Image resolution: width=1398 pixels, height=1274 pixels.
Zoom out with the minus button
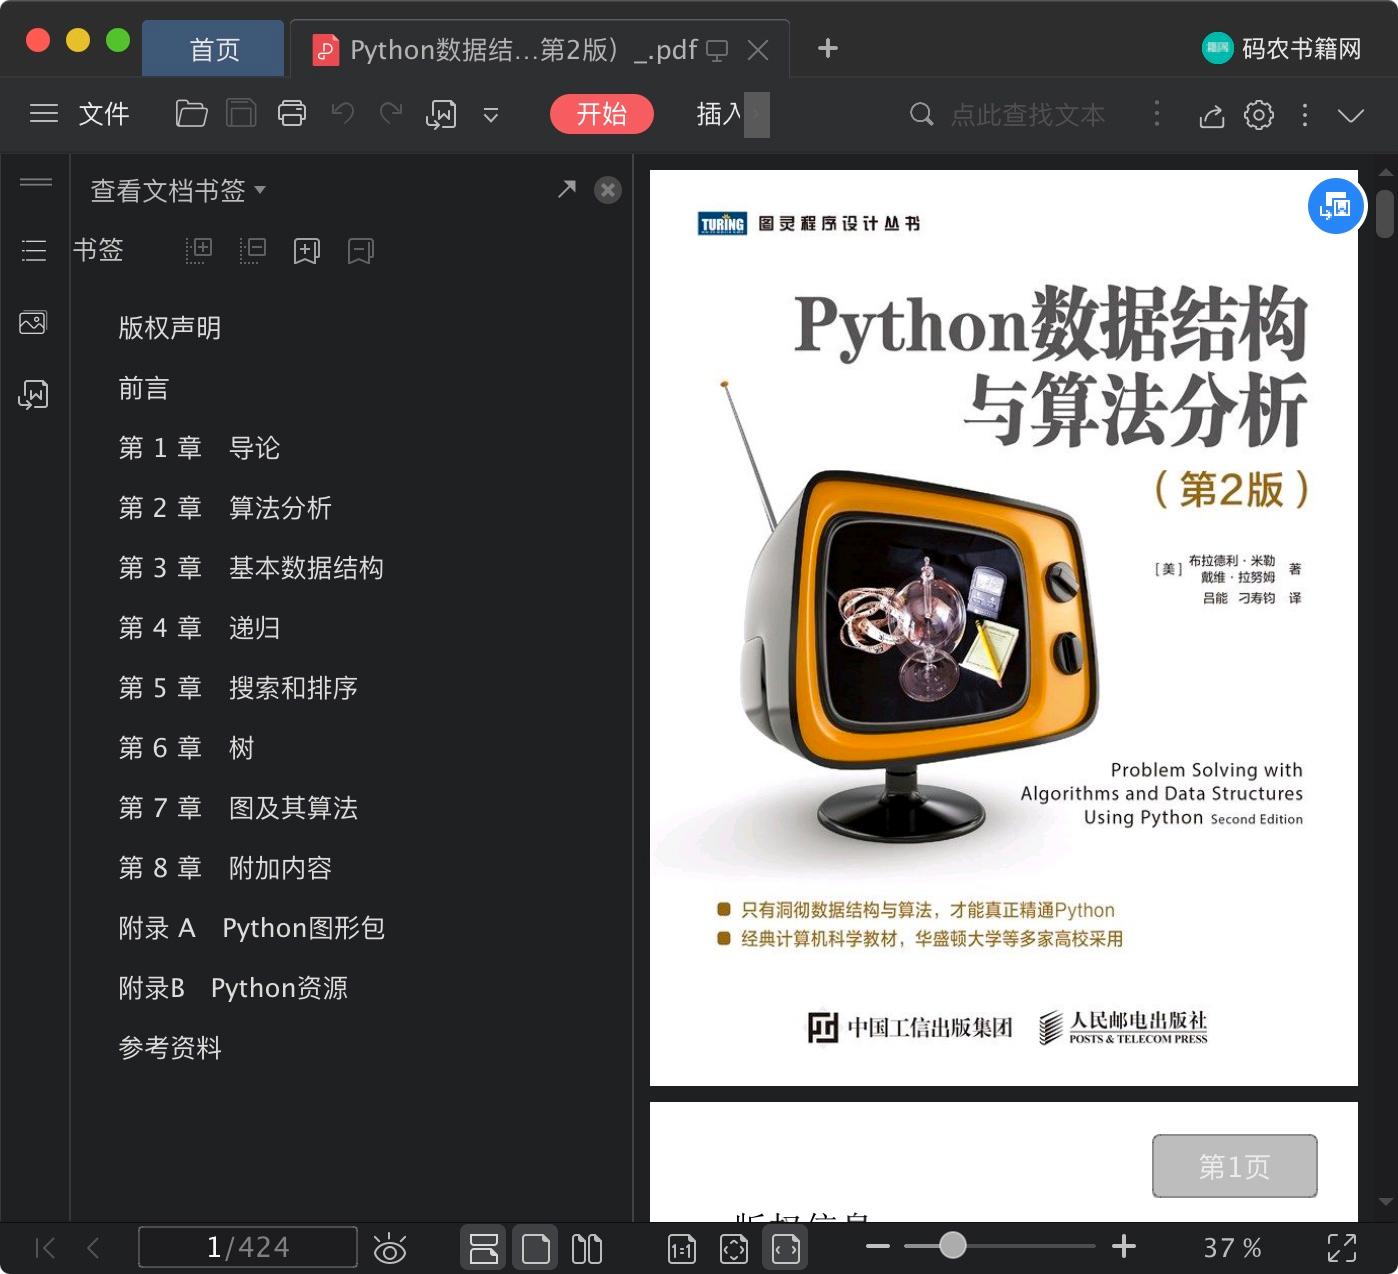click(878, 1246)
